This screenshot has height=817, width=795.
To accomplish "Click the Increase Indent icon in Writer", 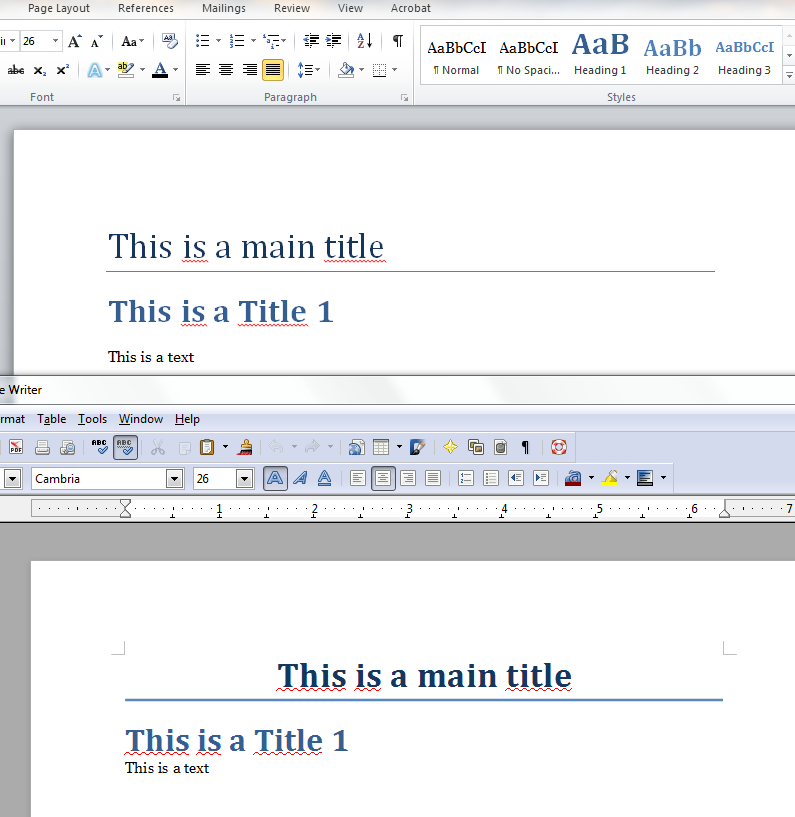I will [x=541, y=478].
